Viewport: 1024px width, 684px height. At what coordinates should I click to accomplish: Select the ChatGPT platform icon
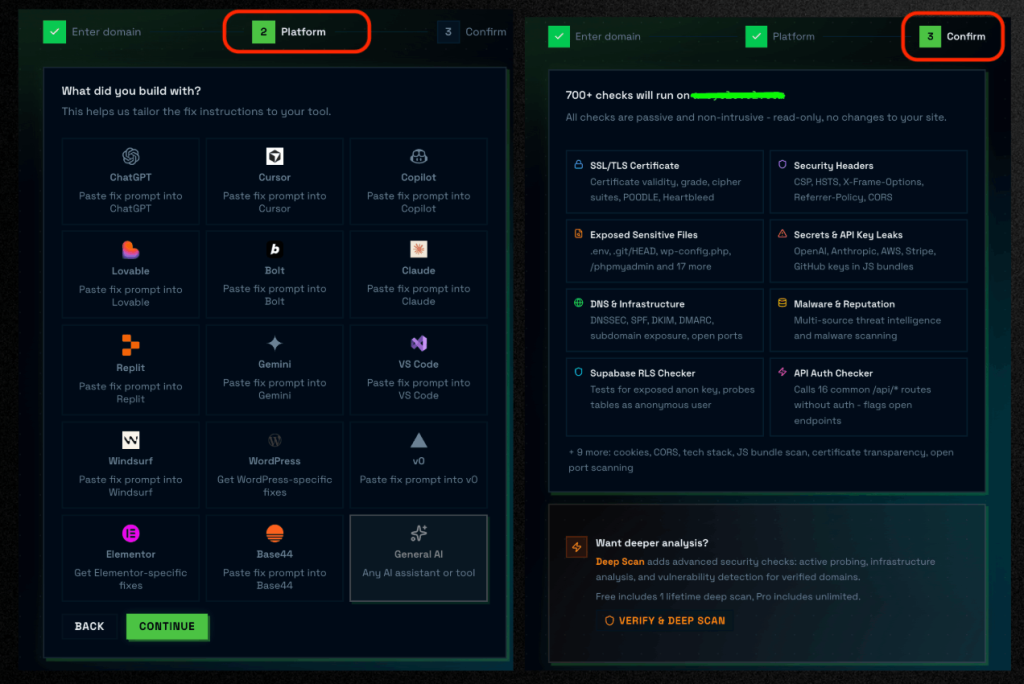point(131,156)
